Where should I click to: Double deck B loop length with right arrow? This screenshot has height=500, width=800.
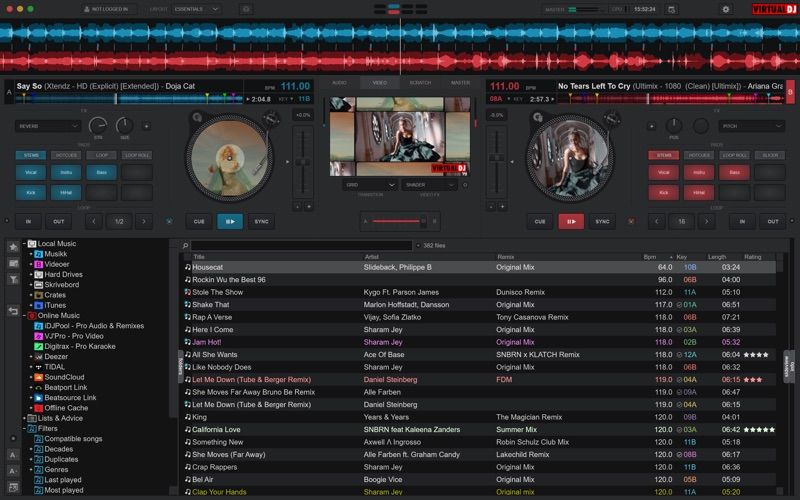pos(707,221)
